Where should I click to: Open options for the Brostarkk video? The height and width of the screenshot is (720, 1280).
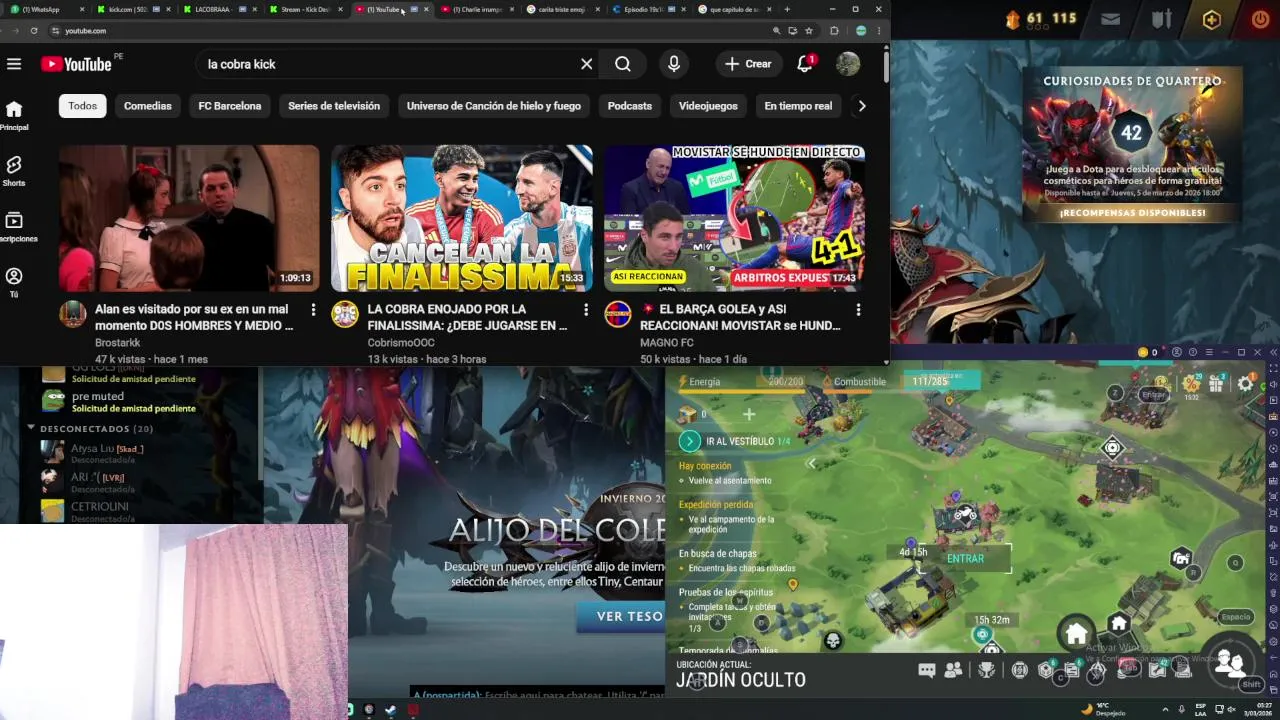(x=313, y=310)
